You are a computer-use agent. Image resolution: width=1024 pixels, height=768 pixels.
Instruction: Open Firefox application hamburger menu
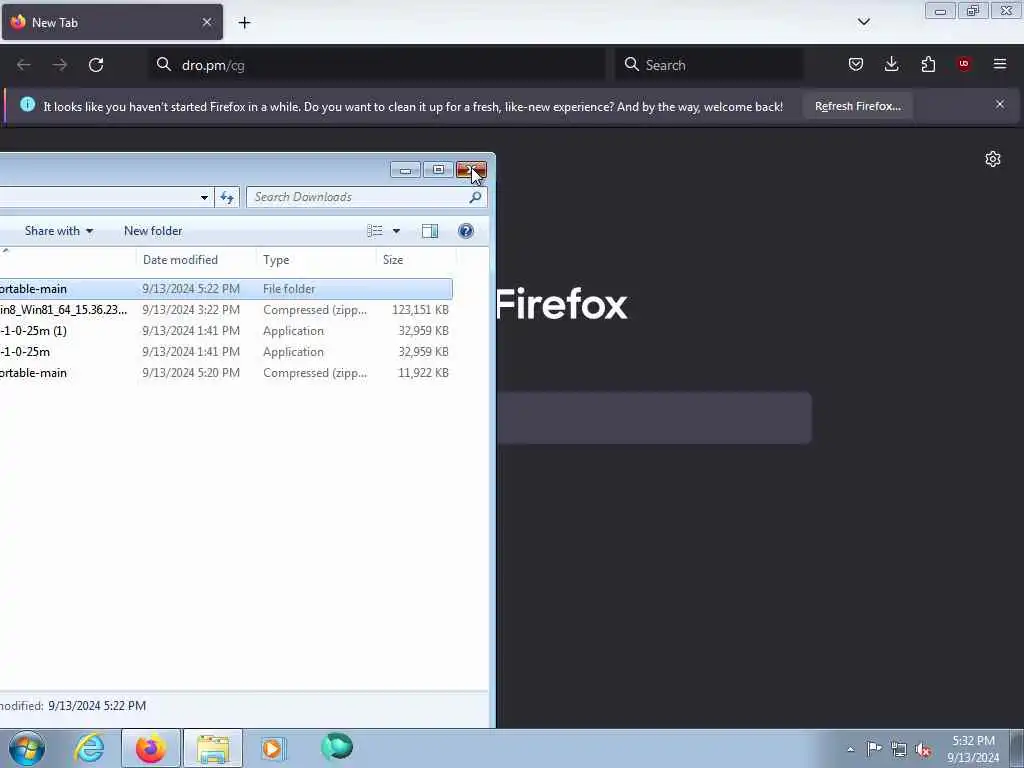pyautogui.click(x=1000, y=64)
